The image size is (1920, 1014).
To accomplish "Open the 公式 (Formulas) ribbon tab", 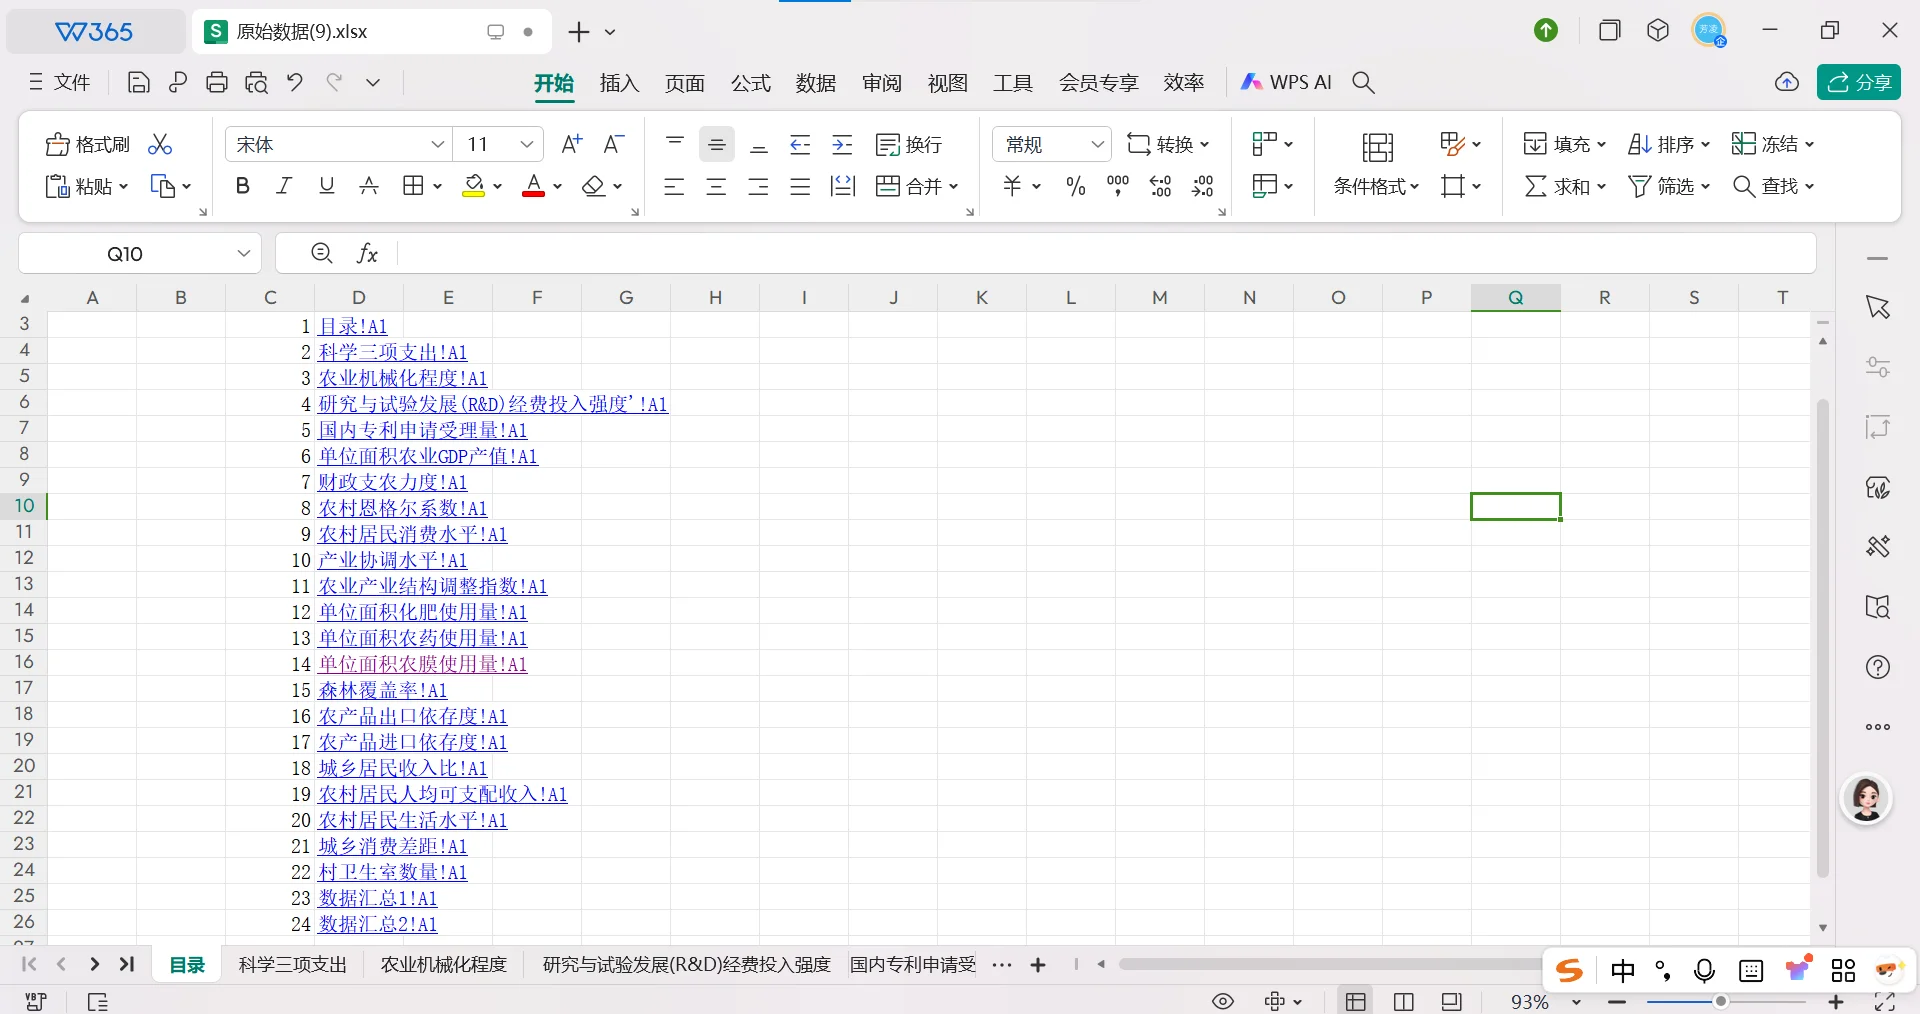I will point(751,83).
